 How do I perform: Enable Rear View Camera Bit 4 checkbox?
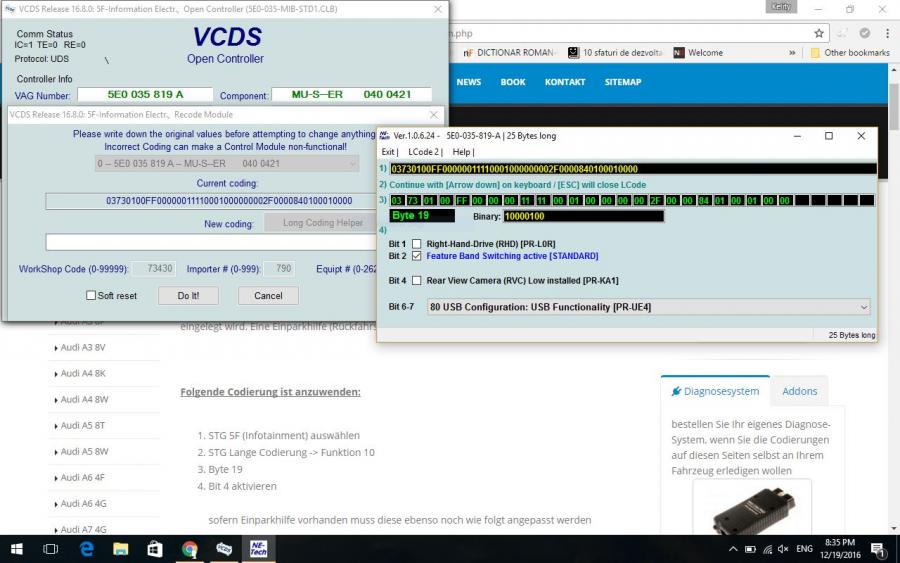(416, 281)
